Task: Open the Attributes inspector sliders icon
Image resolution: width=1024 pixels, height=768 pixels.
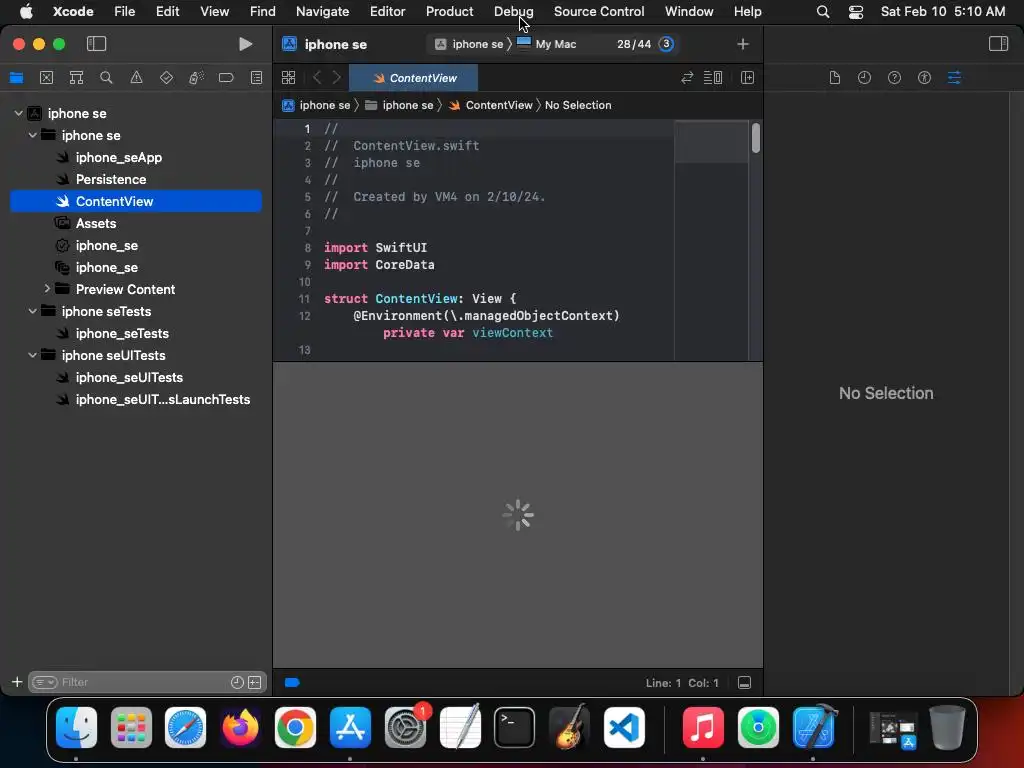Action: pyautogui.click(x=954, y=78)
